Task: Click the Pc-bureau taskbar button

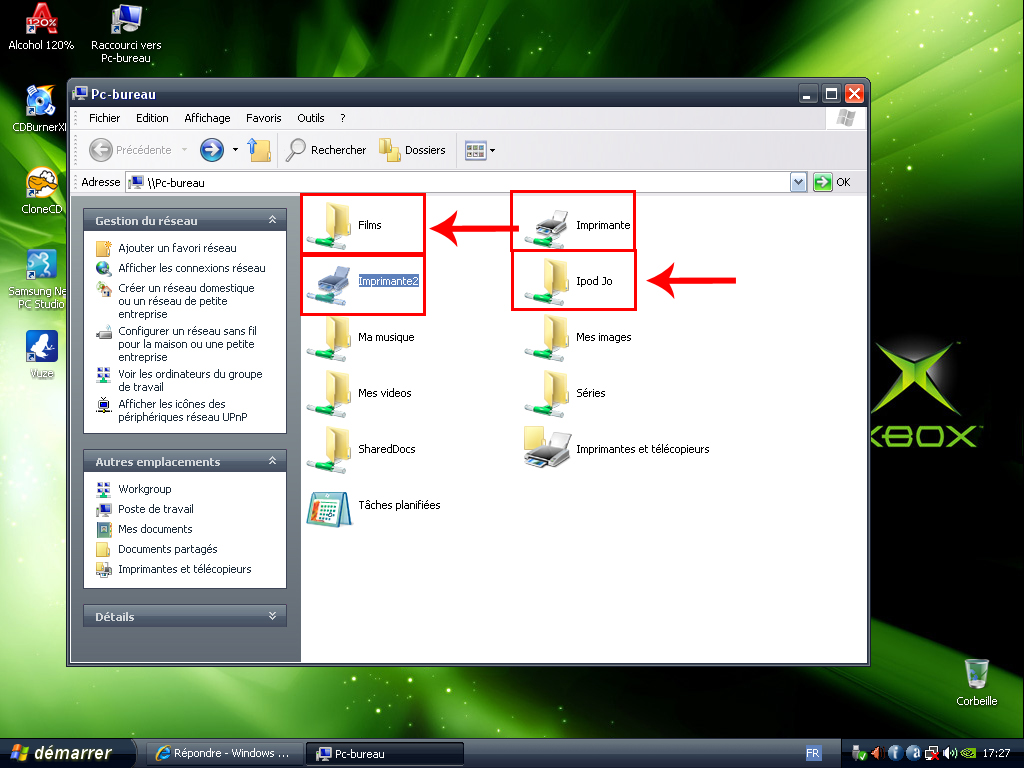Action: (385, 753)
